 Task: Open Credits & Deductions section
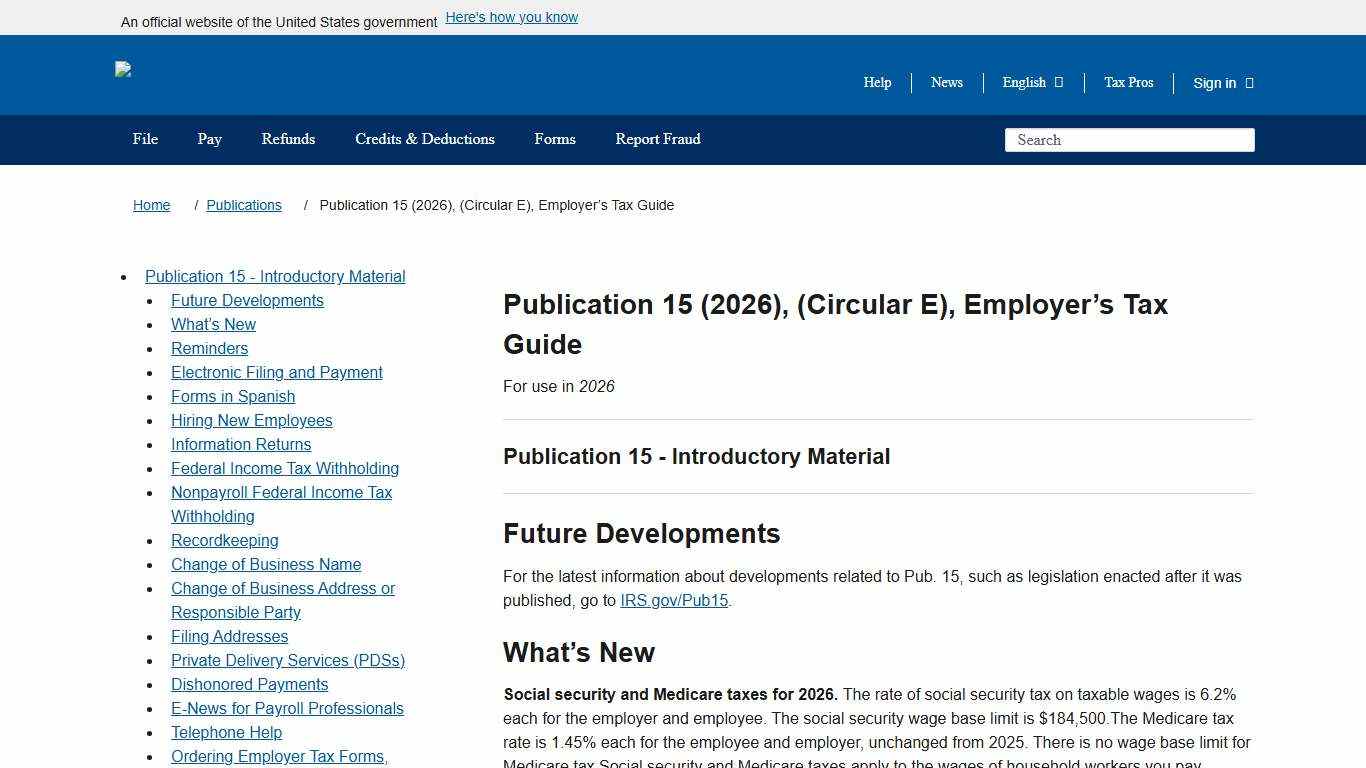point(424,139)
